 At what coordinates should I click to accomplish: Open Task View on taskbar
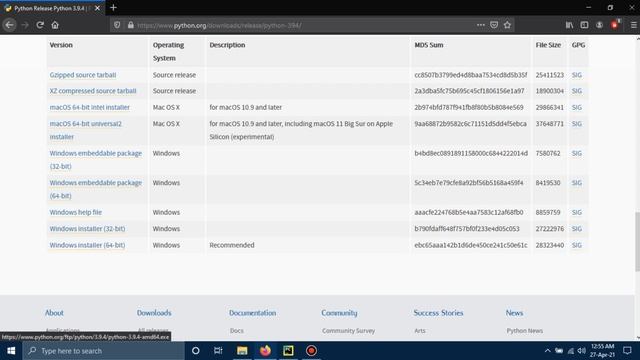tap(218, 351)
